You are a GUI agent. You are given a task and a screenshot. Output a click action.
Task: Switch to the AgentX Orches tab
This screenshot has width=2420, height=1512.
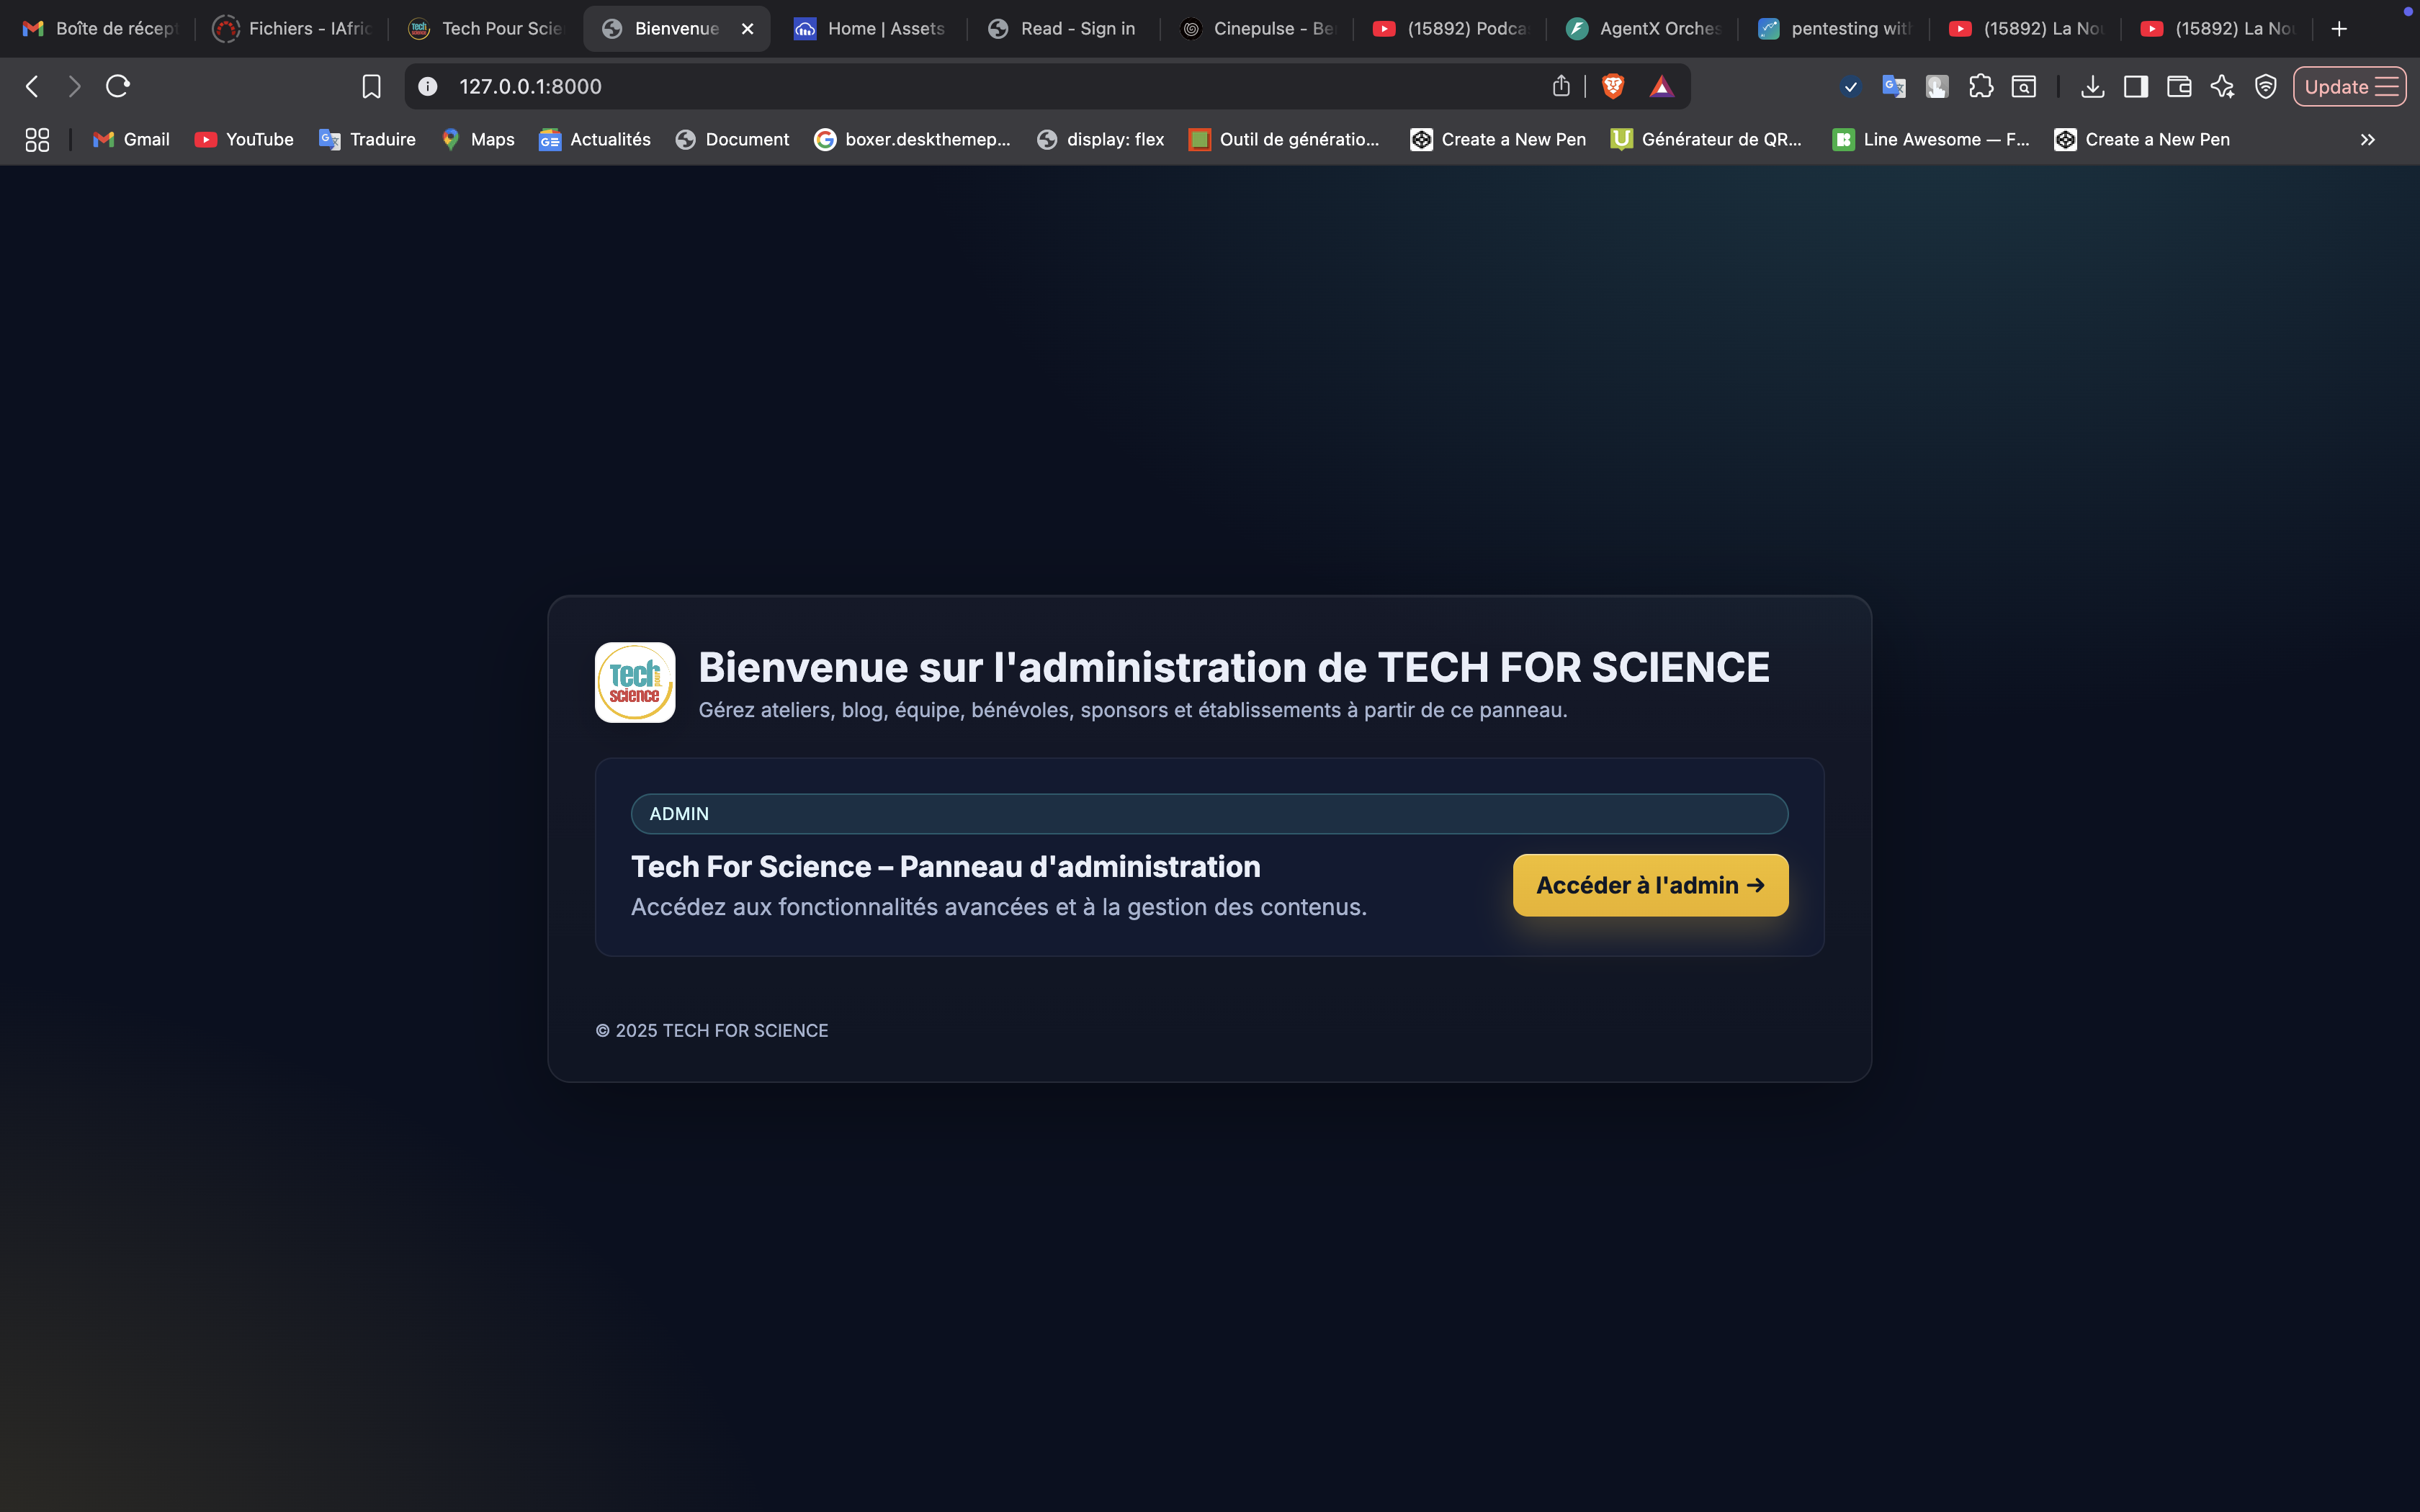(1643, 29)
